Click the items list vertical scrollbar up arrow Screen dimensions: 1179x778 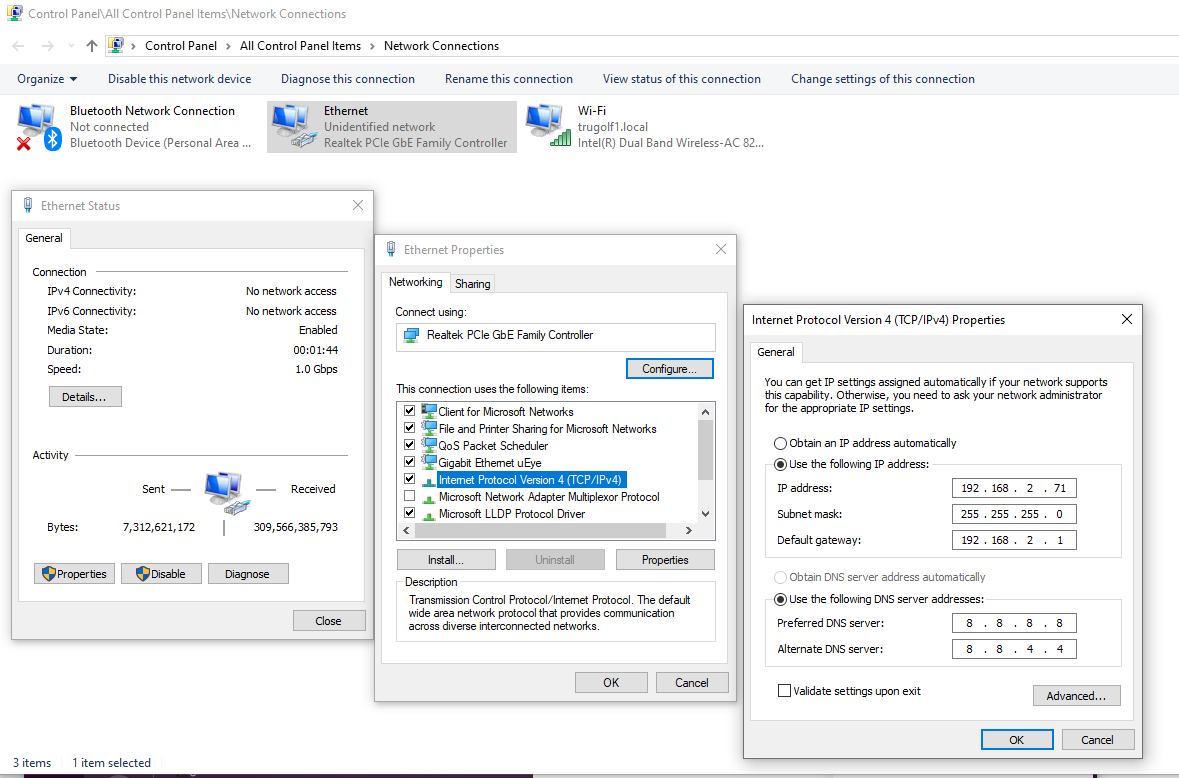tap(705, 411)
